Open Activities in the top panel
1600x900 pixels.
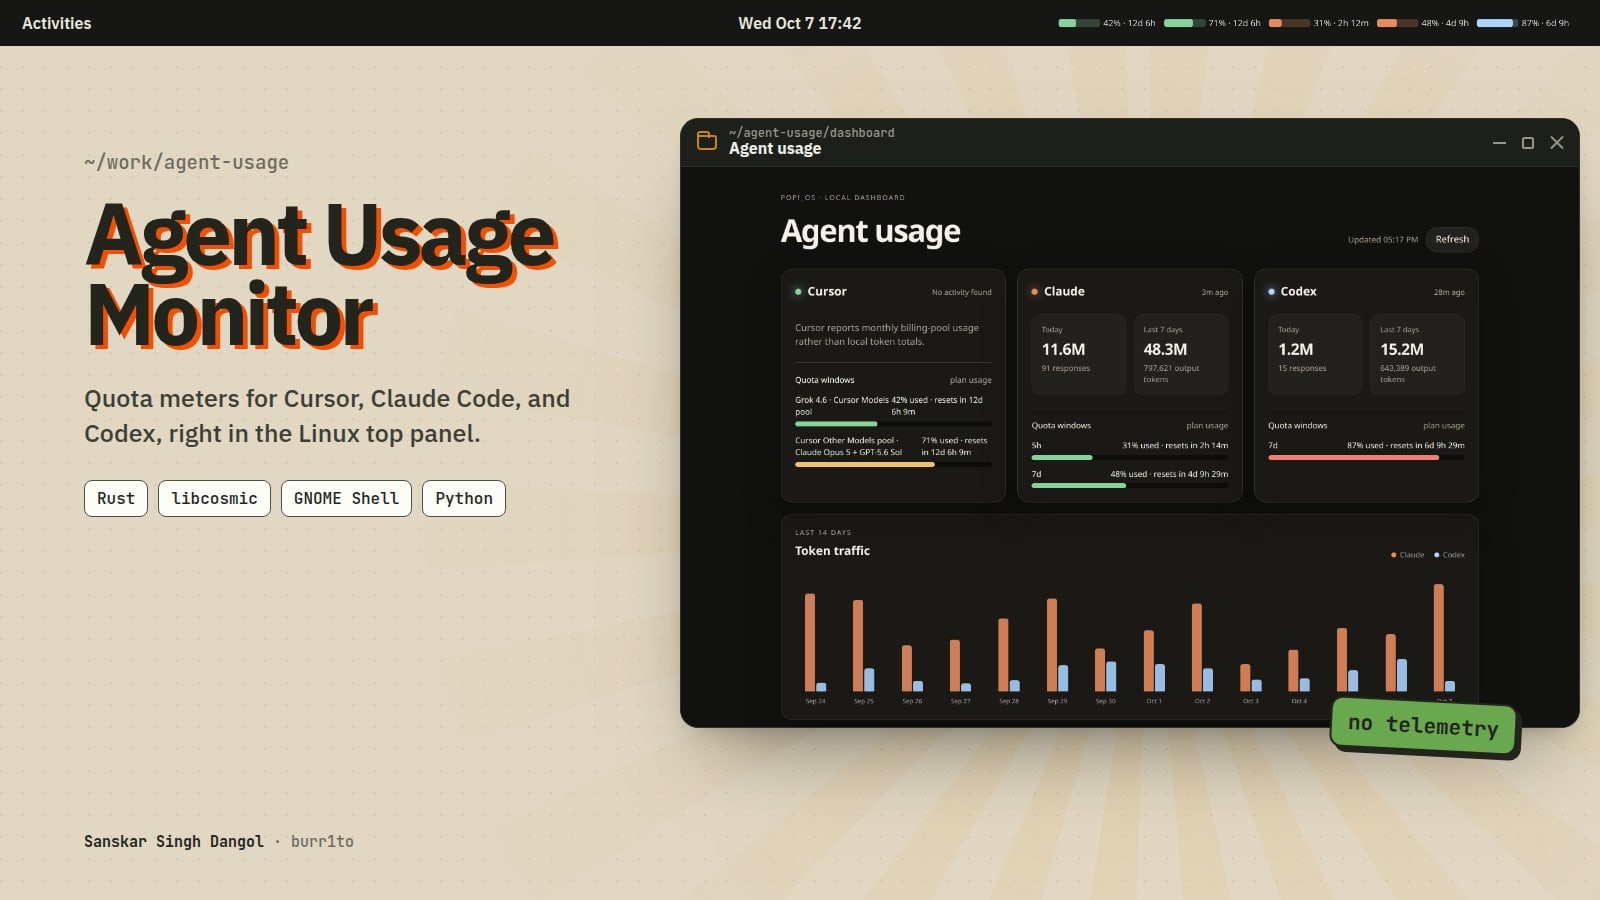pos(57,23)
